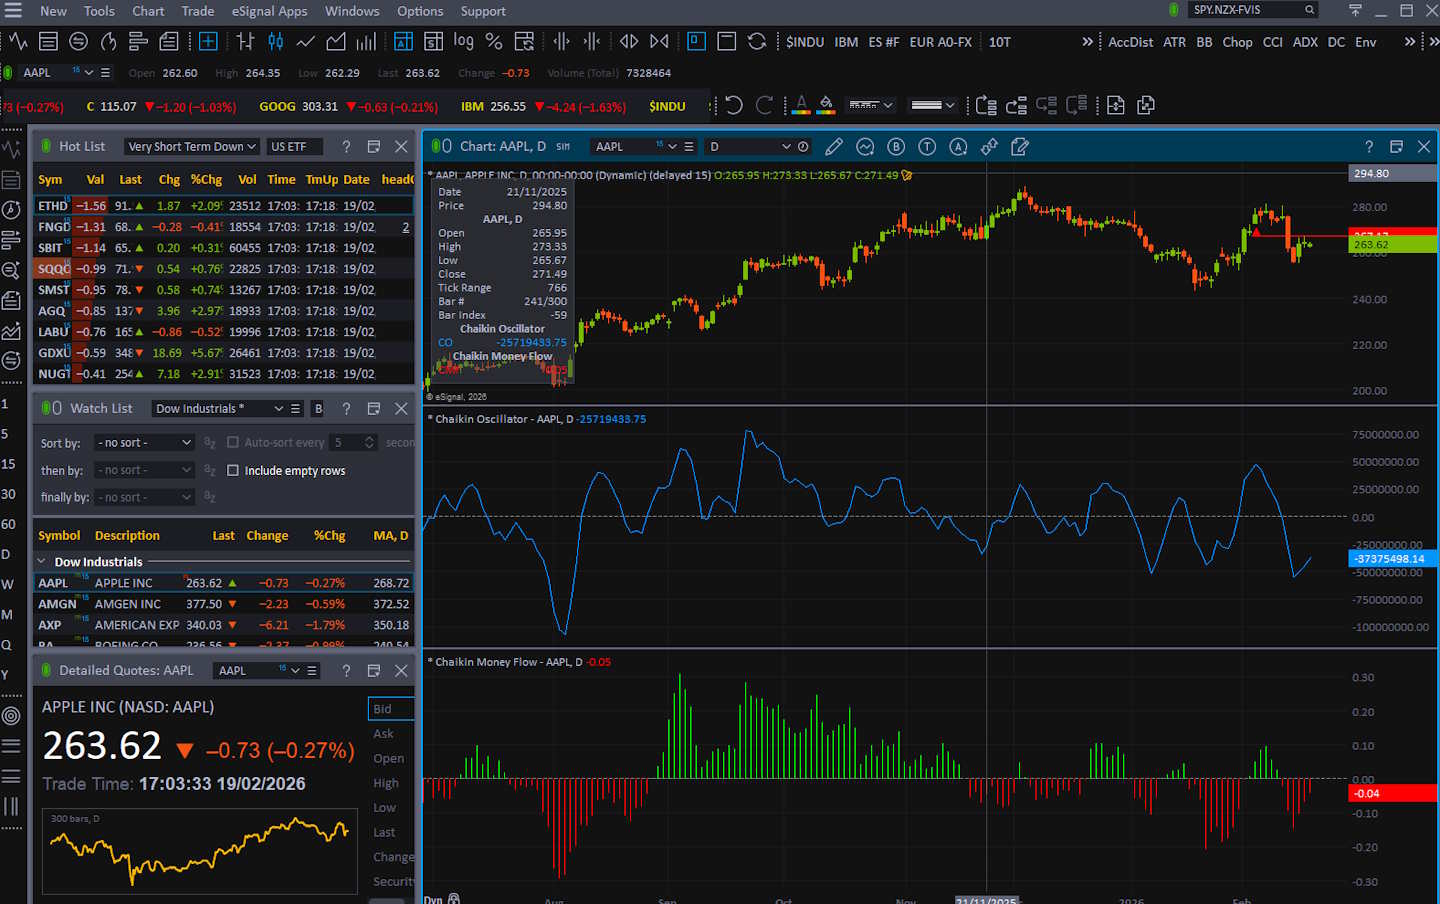Open the New menu

[53, 11]
